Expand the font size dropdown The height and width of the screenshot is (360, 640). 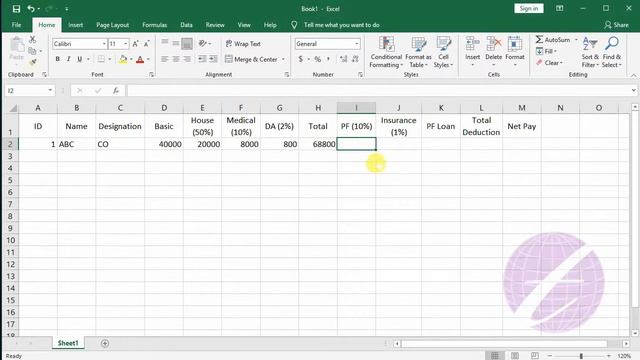click(126, 44)
